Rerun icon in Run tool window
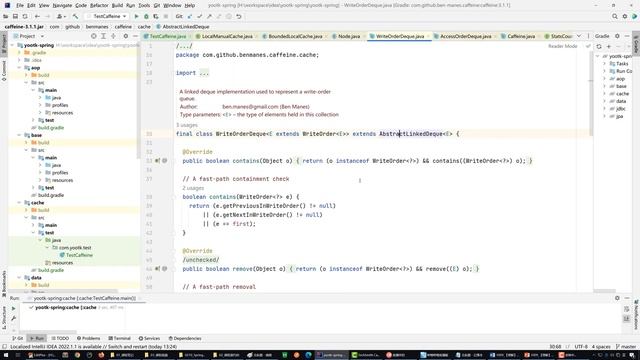 [13, 309]
